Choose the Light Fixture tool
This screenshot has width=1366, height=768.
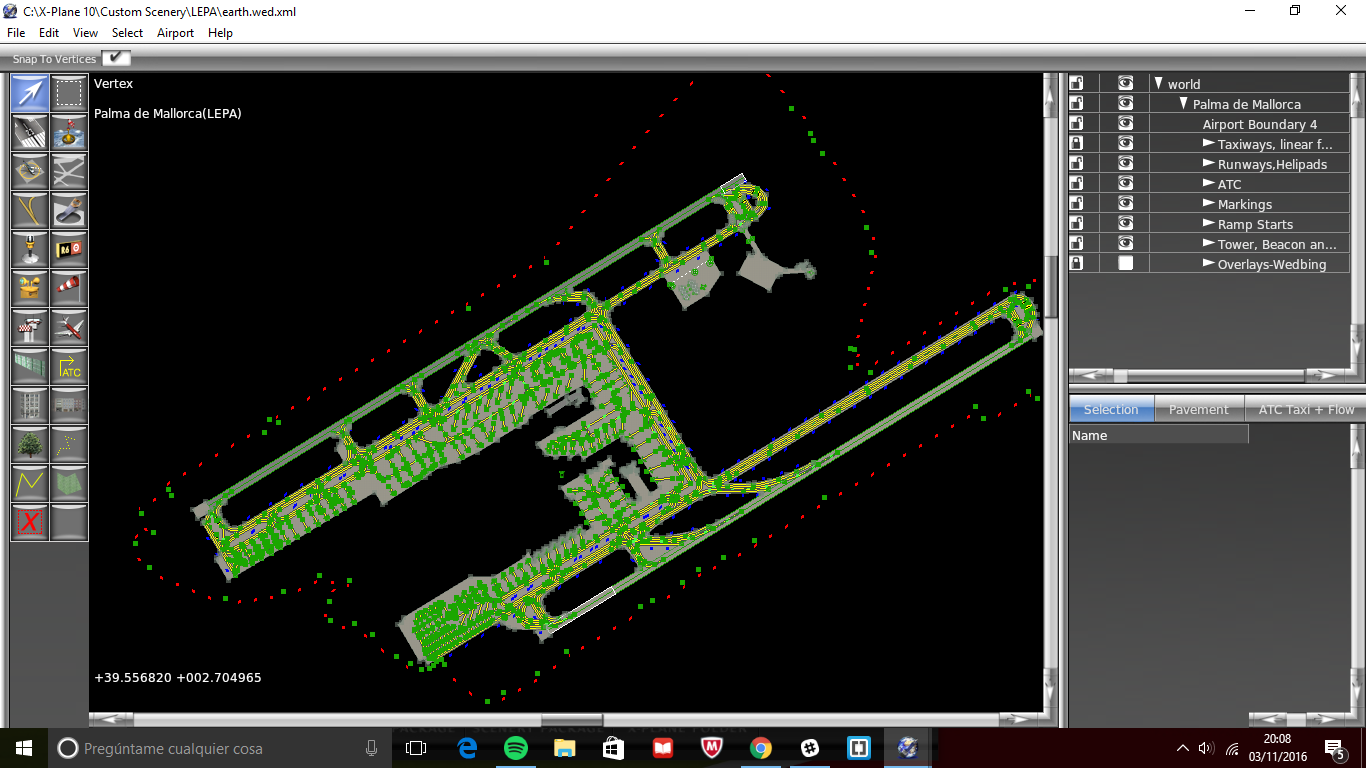coord(30,250)
